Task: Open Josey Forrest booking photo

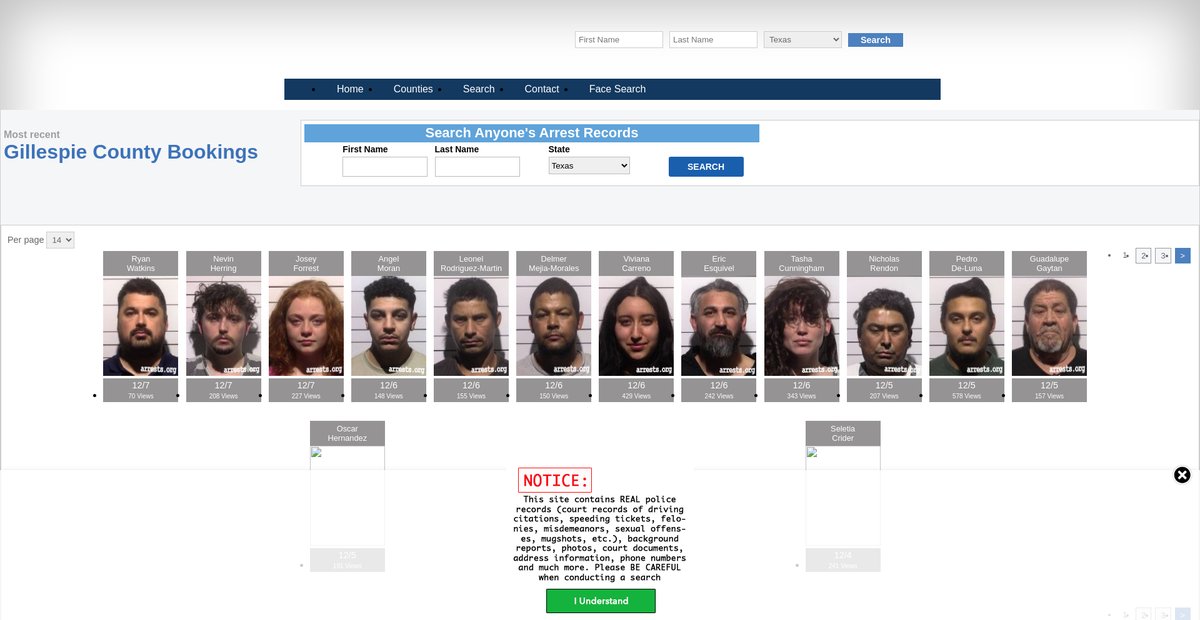Action: point(306,327)
